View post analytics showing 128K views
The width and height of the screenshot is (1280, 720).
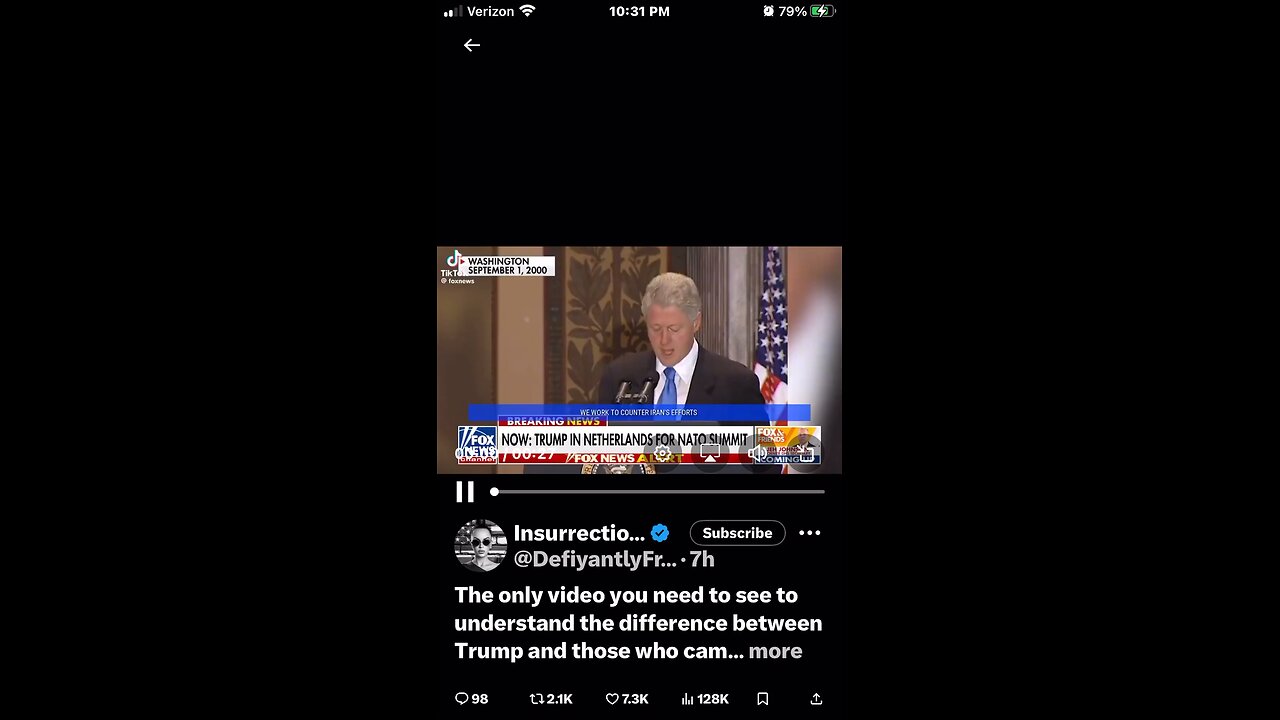(705, 699)
